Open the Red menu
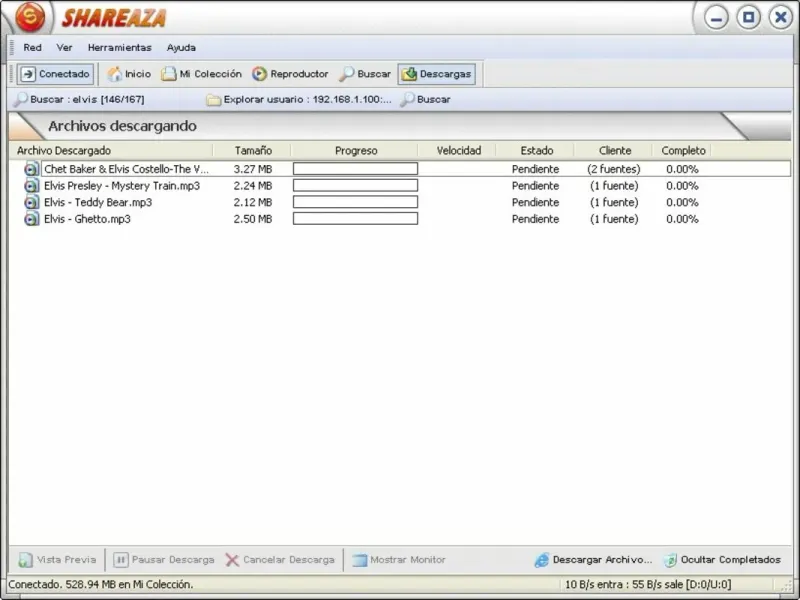The width and height of the screenshot is (800, 600). 32,47
